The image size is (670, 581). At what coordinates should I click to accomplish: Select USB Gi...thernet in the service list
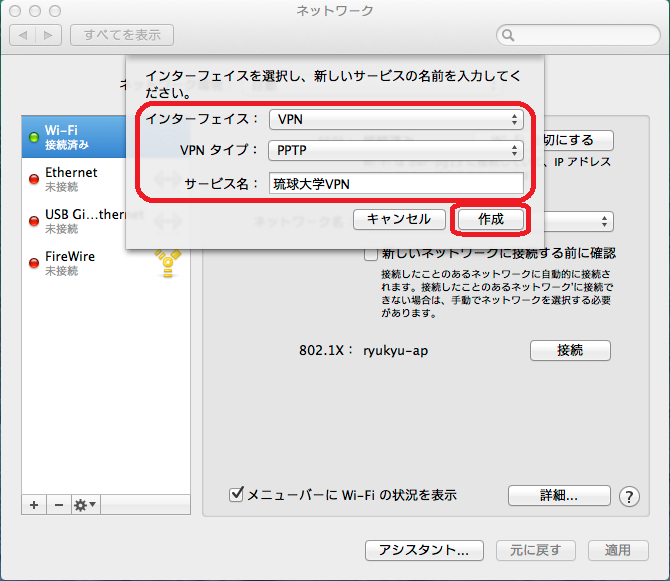coord(74,221)
